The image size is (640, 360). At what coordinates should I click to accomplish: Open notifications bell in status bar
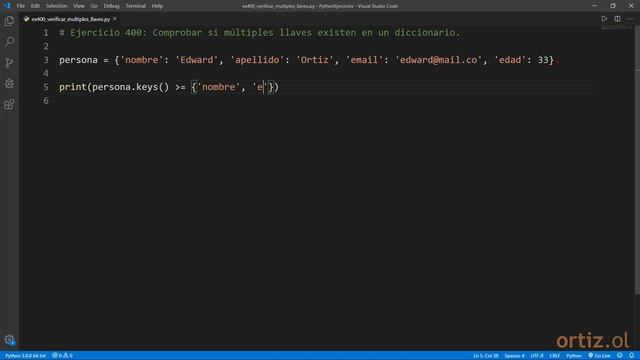(x=631, y=356)
